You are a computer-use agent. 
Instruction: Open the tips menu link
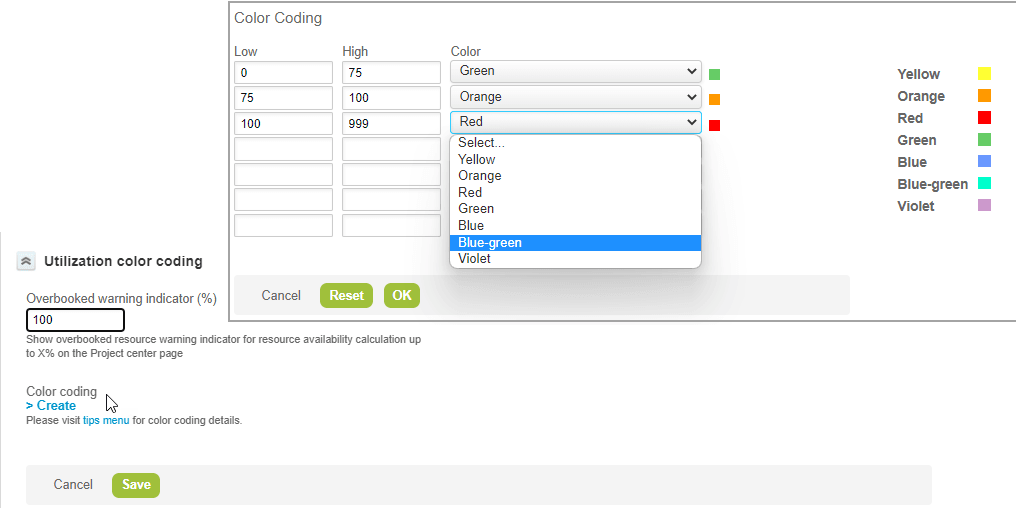click(106, 421)
